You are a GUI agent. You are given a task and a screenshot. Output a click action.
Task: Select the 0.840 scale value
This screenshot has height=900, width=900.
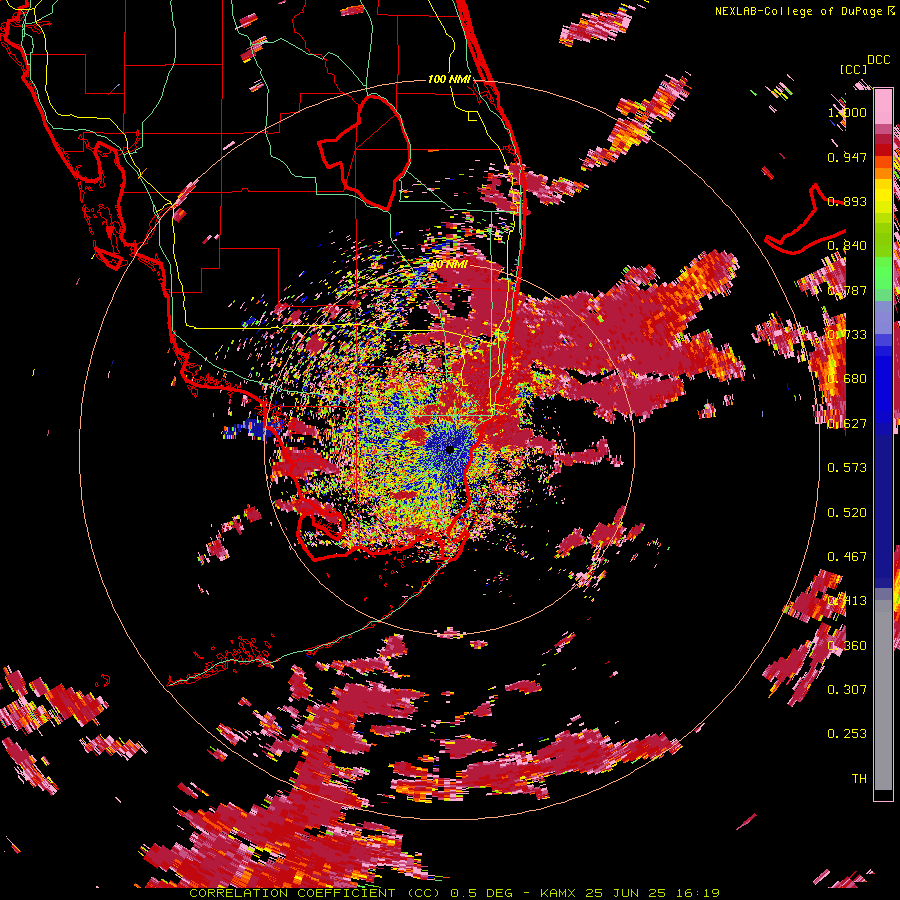(847, 246)
